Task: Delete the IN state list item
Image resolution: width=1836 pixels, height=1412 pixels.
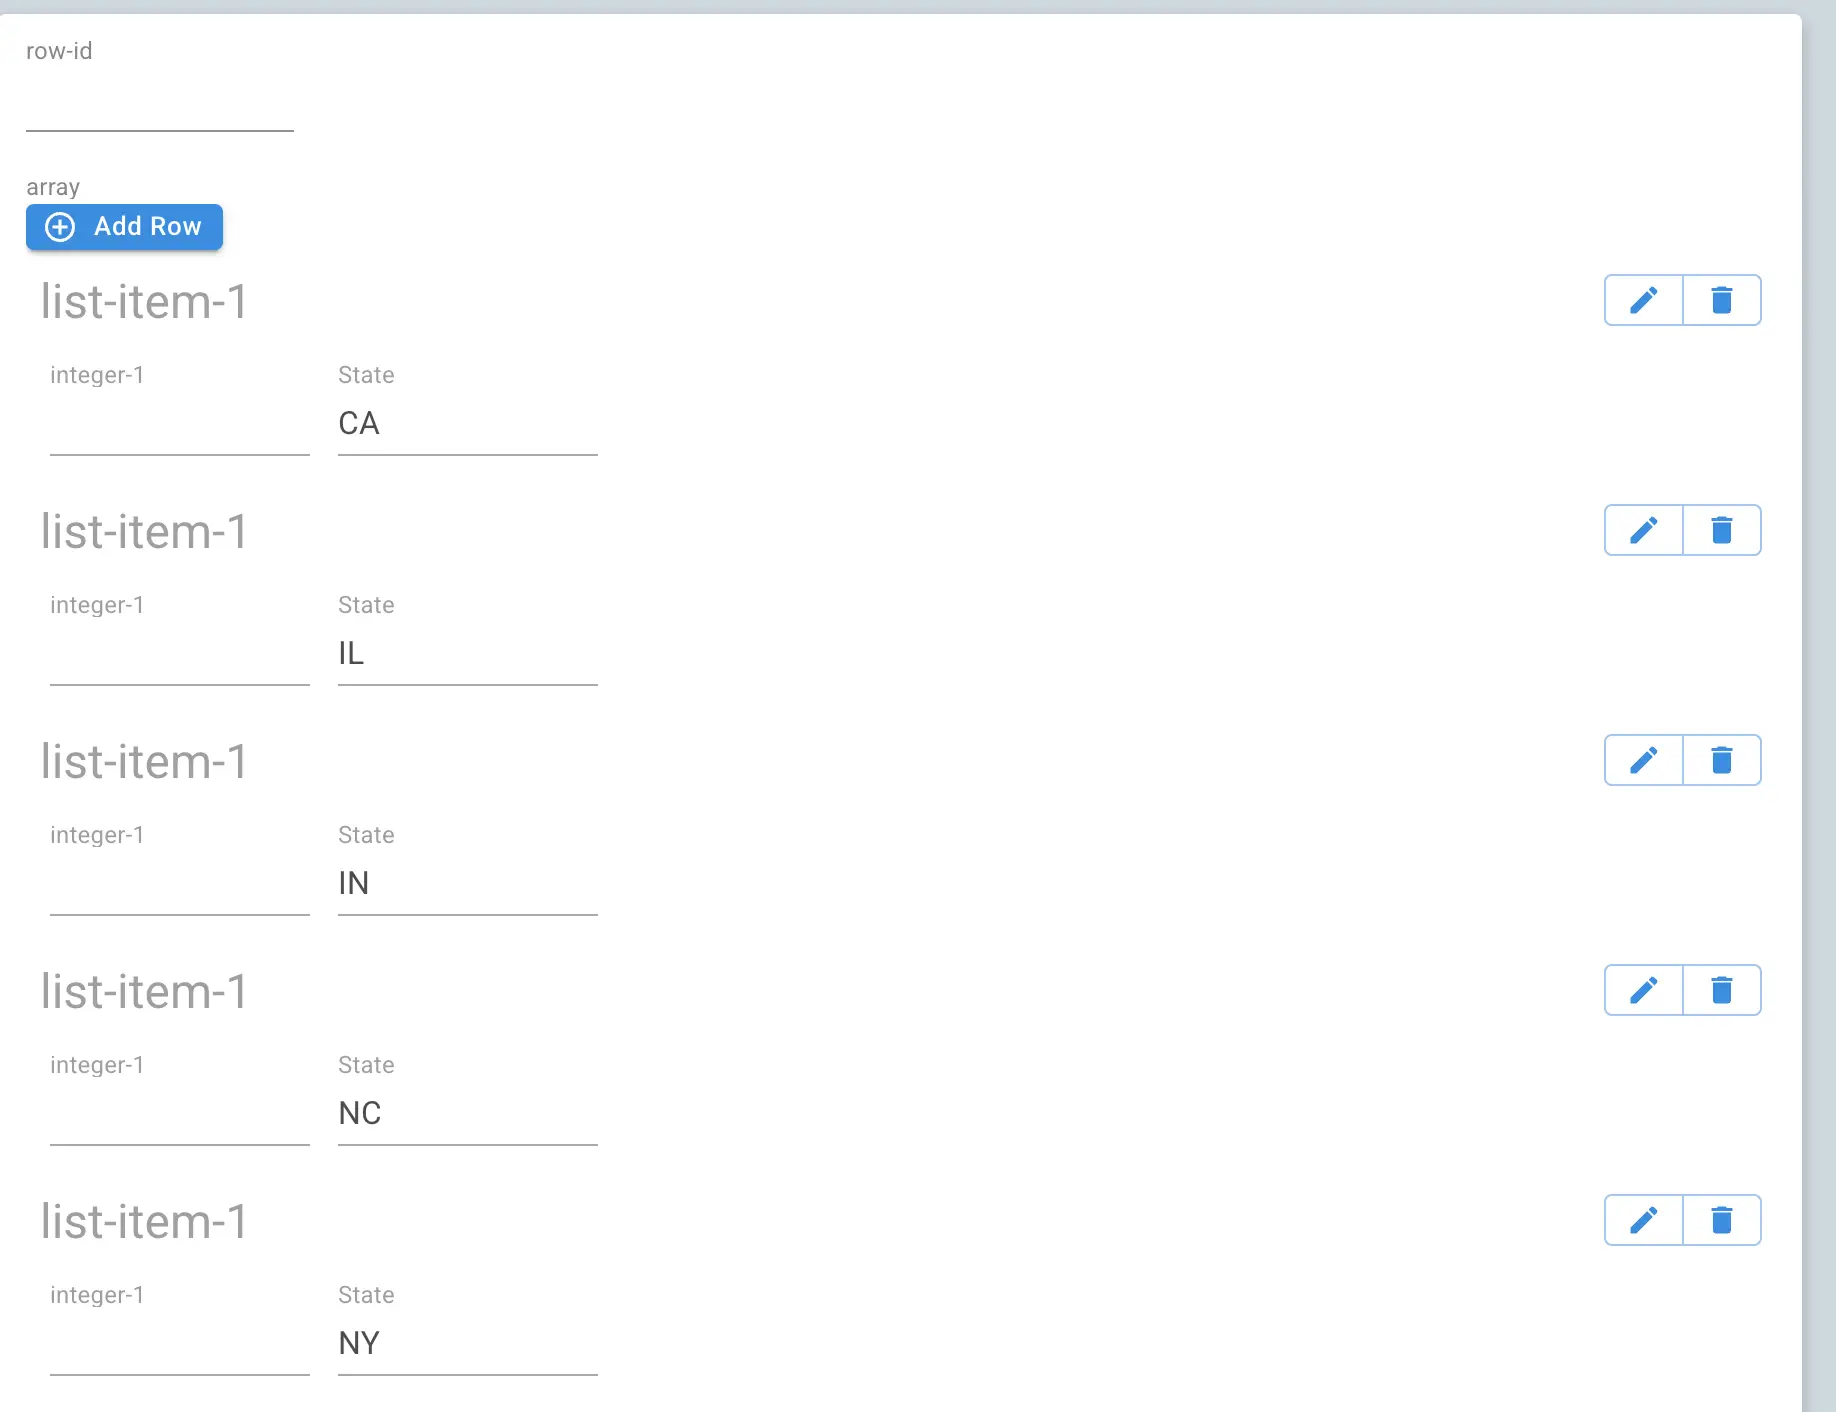Action: (1721, 760)
